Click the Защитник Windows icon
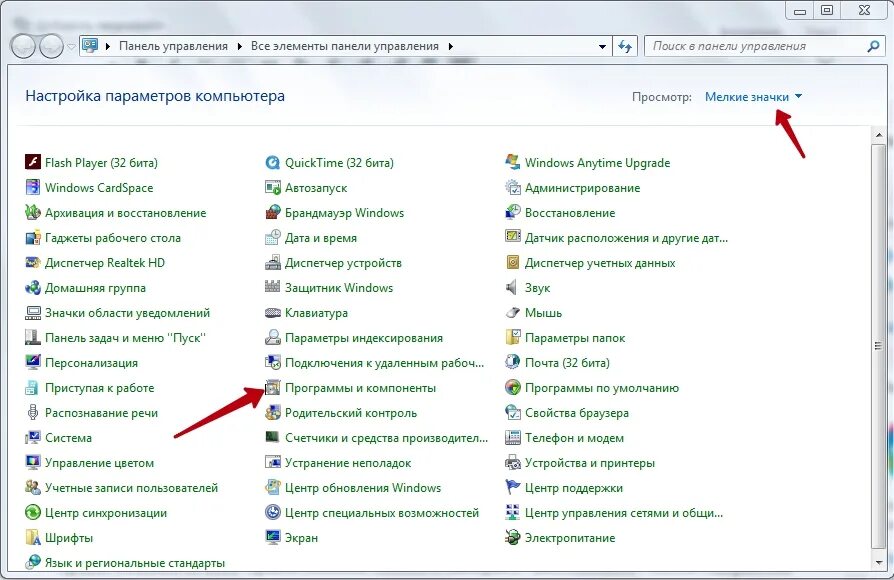This screenshot has height=580, width=894. (273, 287)
